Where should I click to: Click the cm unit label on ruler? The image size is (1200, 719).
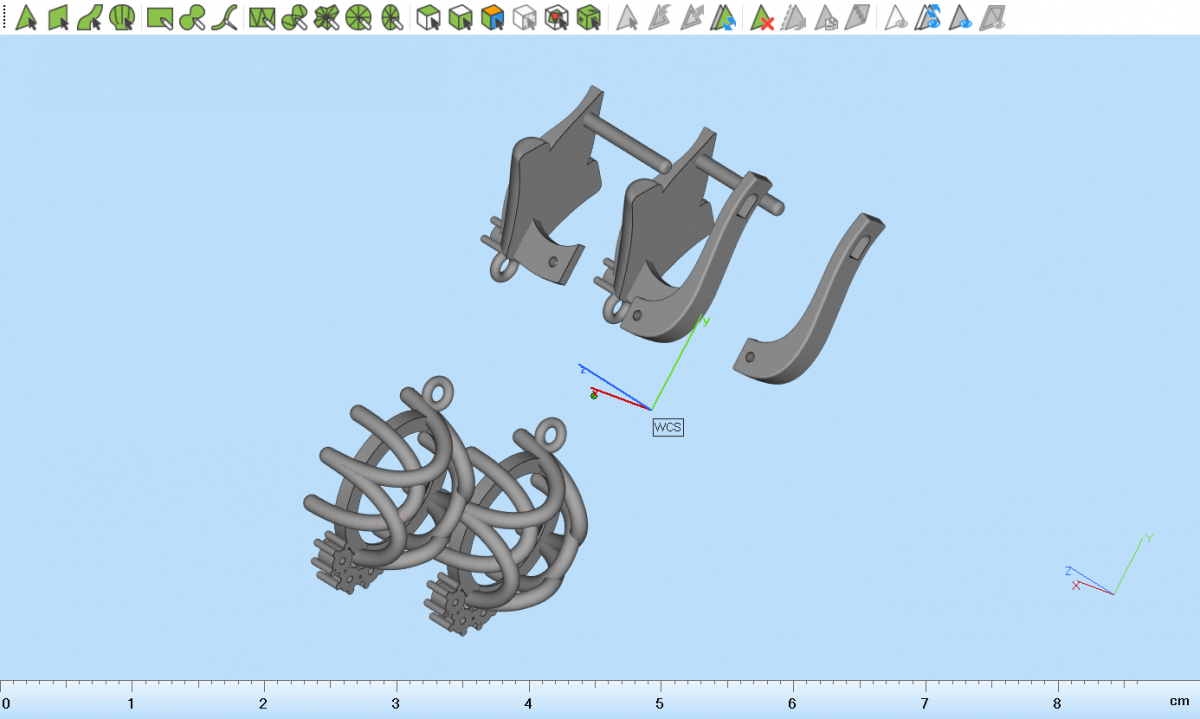1180,702
